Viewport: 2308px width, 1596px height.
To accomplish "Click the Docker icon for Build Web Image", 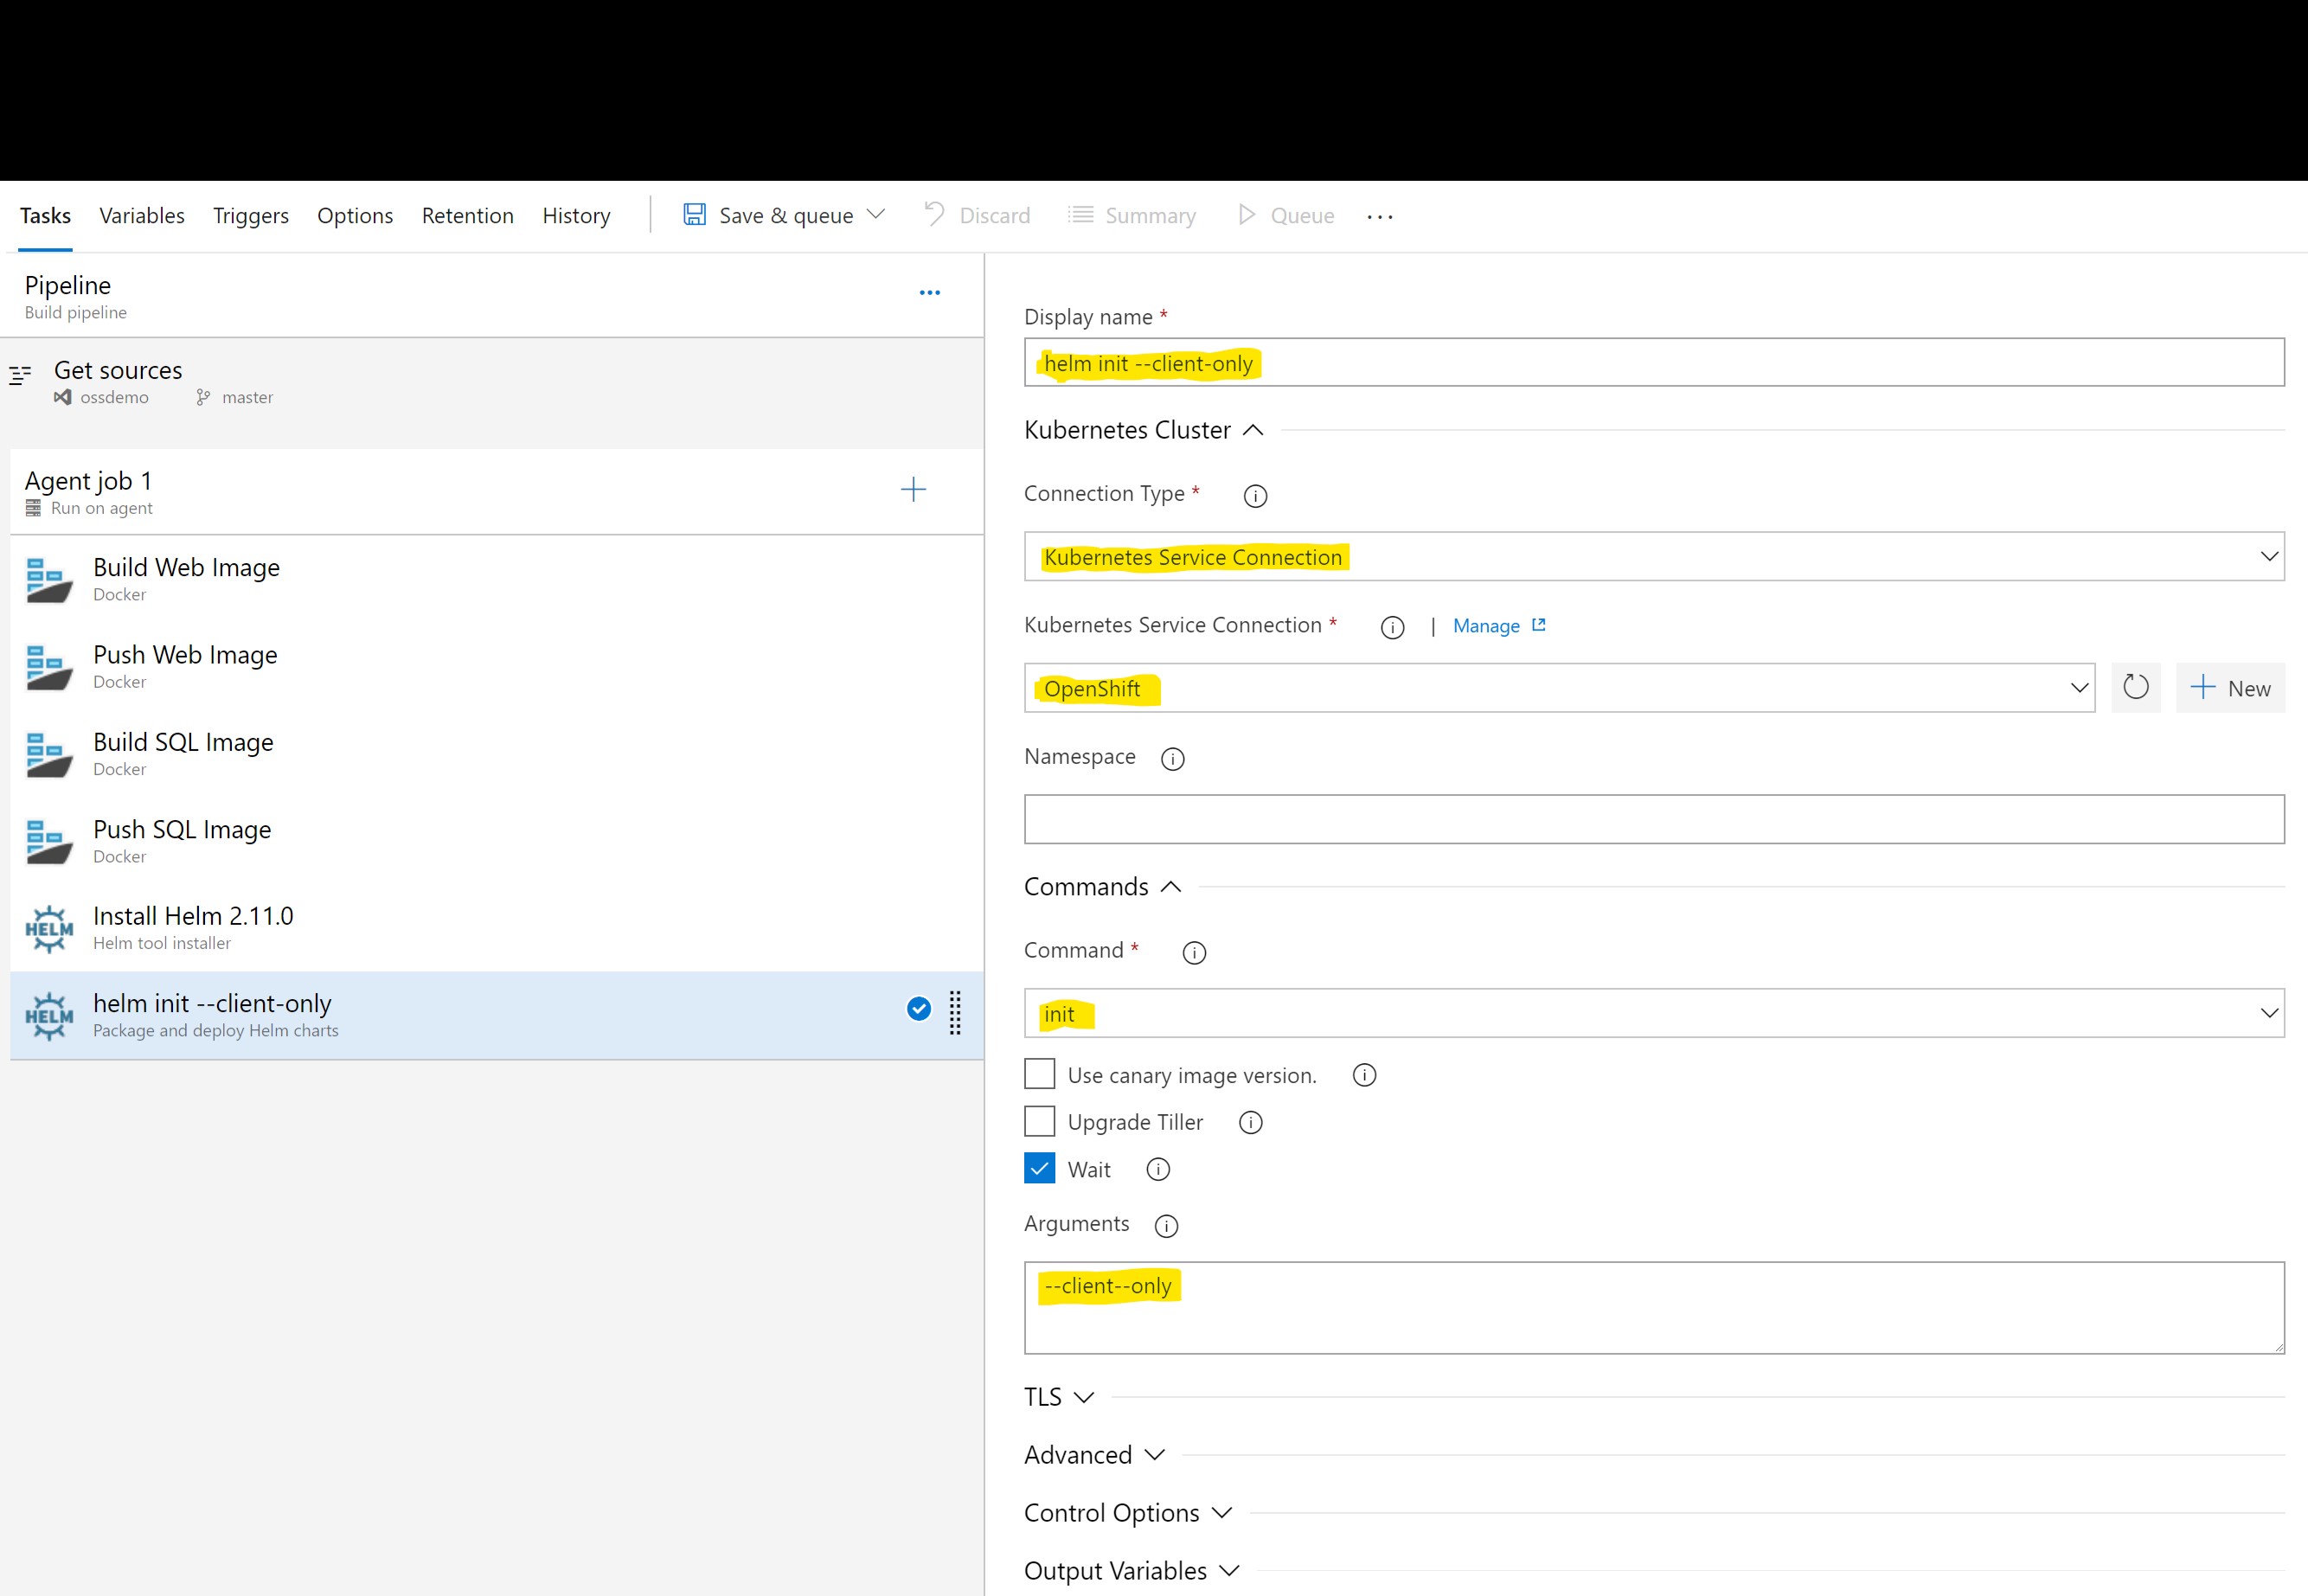I will [49, 580].
